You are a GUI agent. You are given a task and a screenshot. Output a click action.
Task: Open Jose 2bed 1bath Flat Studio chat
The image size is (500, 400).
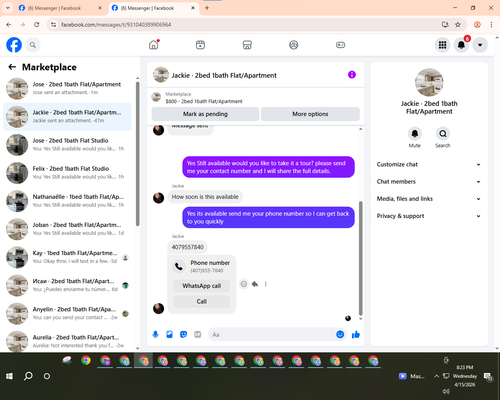[67, 145]
